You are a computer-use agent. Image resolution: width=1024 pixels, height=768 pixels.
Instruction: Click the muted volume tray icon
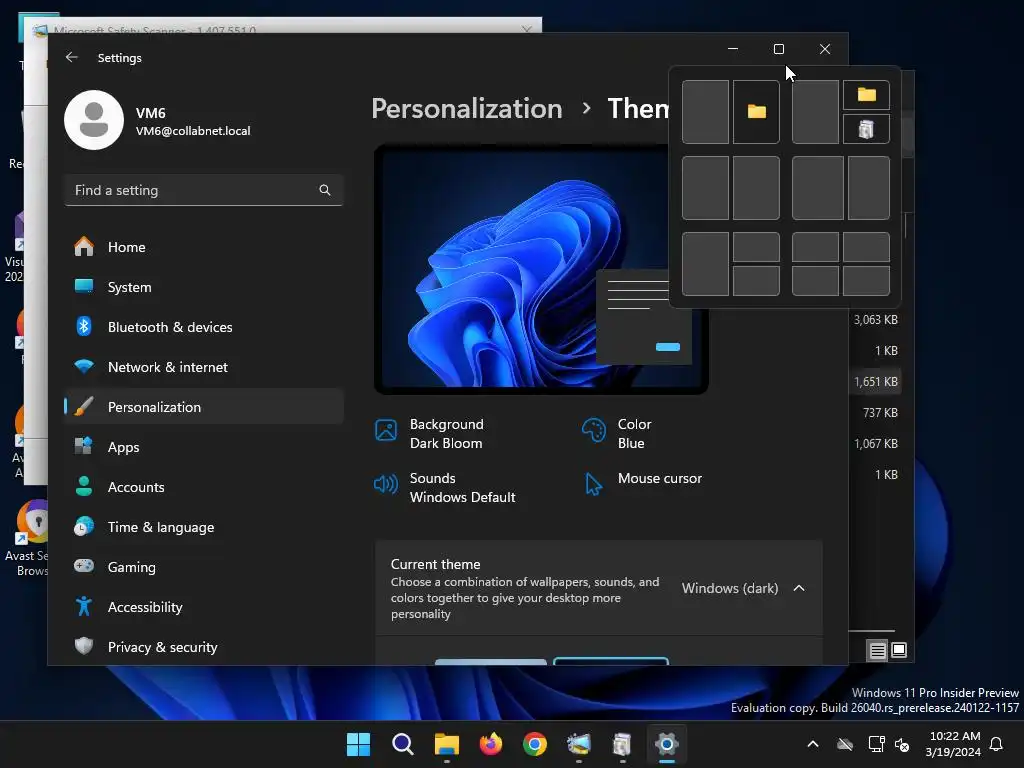click(x=902, y=744)
